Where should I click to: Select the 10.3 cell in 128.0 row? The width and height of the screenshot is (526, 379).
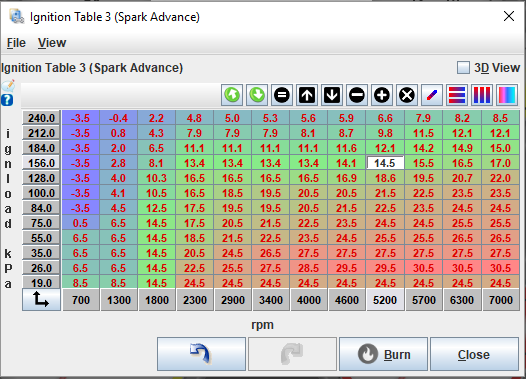(156, 178)
